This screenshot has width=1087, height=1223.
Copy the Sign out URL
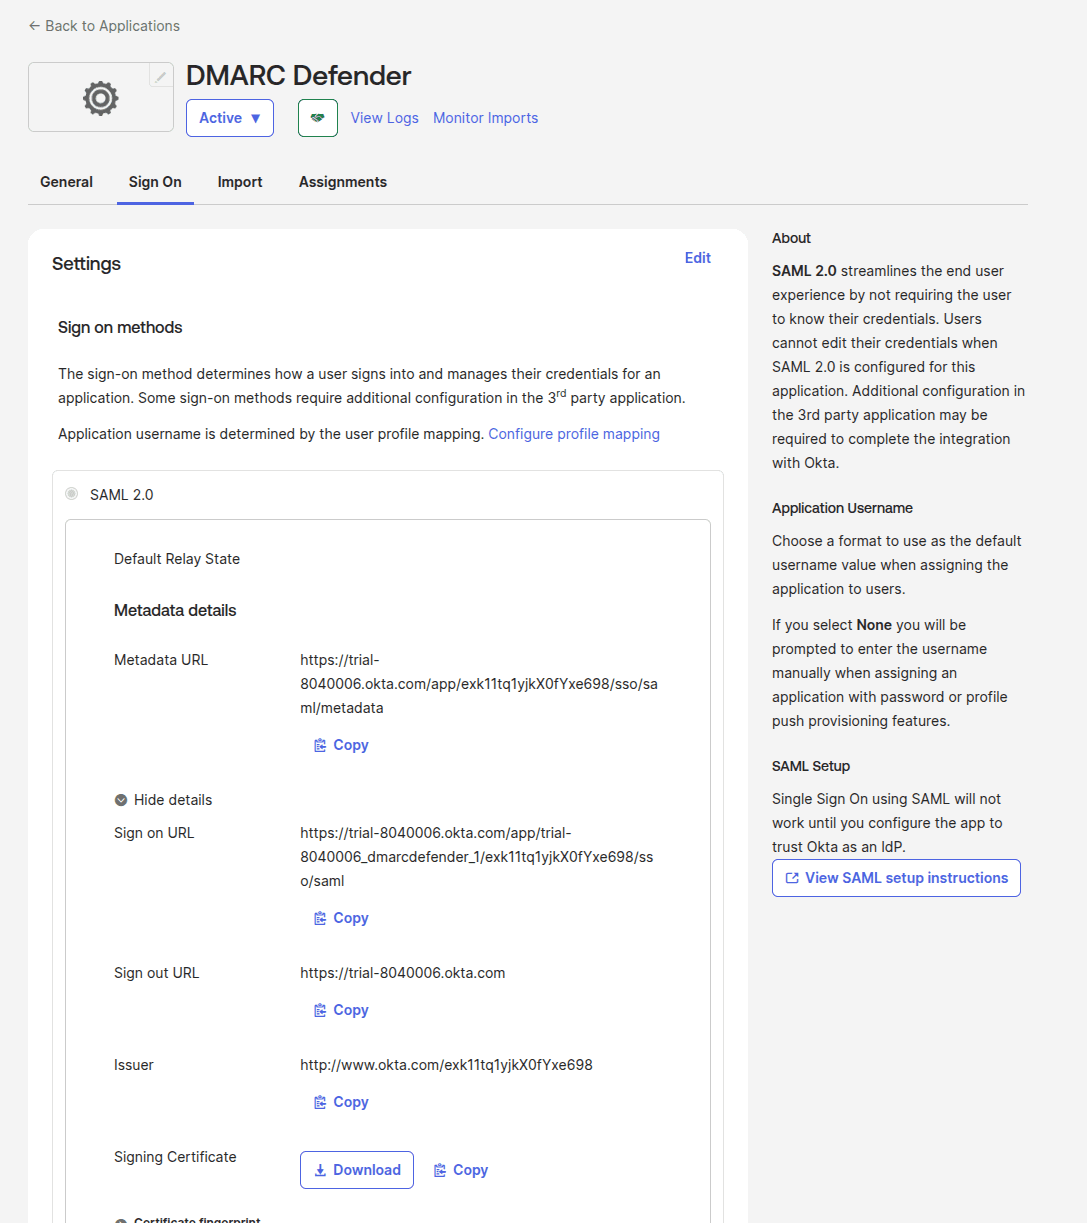pos(341,1010)
